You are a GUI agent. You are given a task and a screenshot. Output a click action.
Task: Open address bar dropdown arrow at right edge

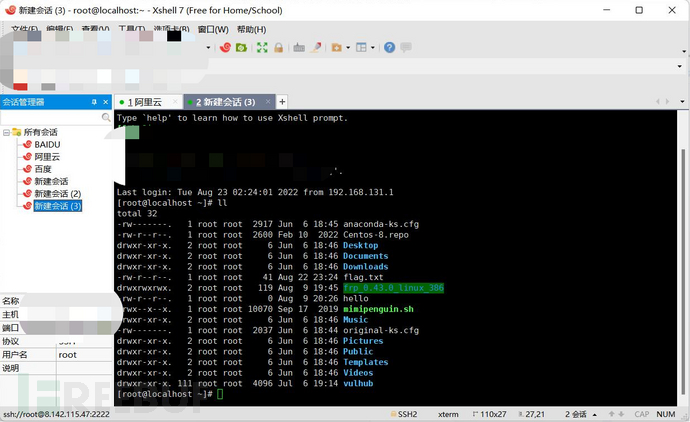[x=680, y=66]
